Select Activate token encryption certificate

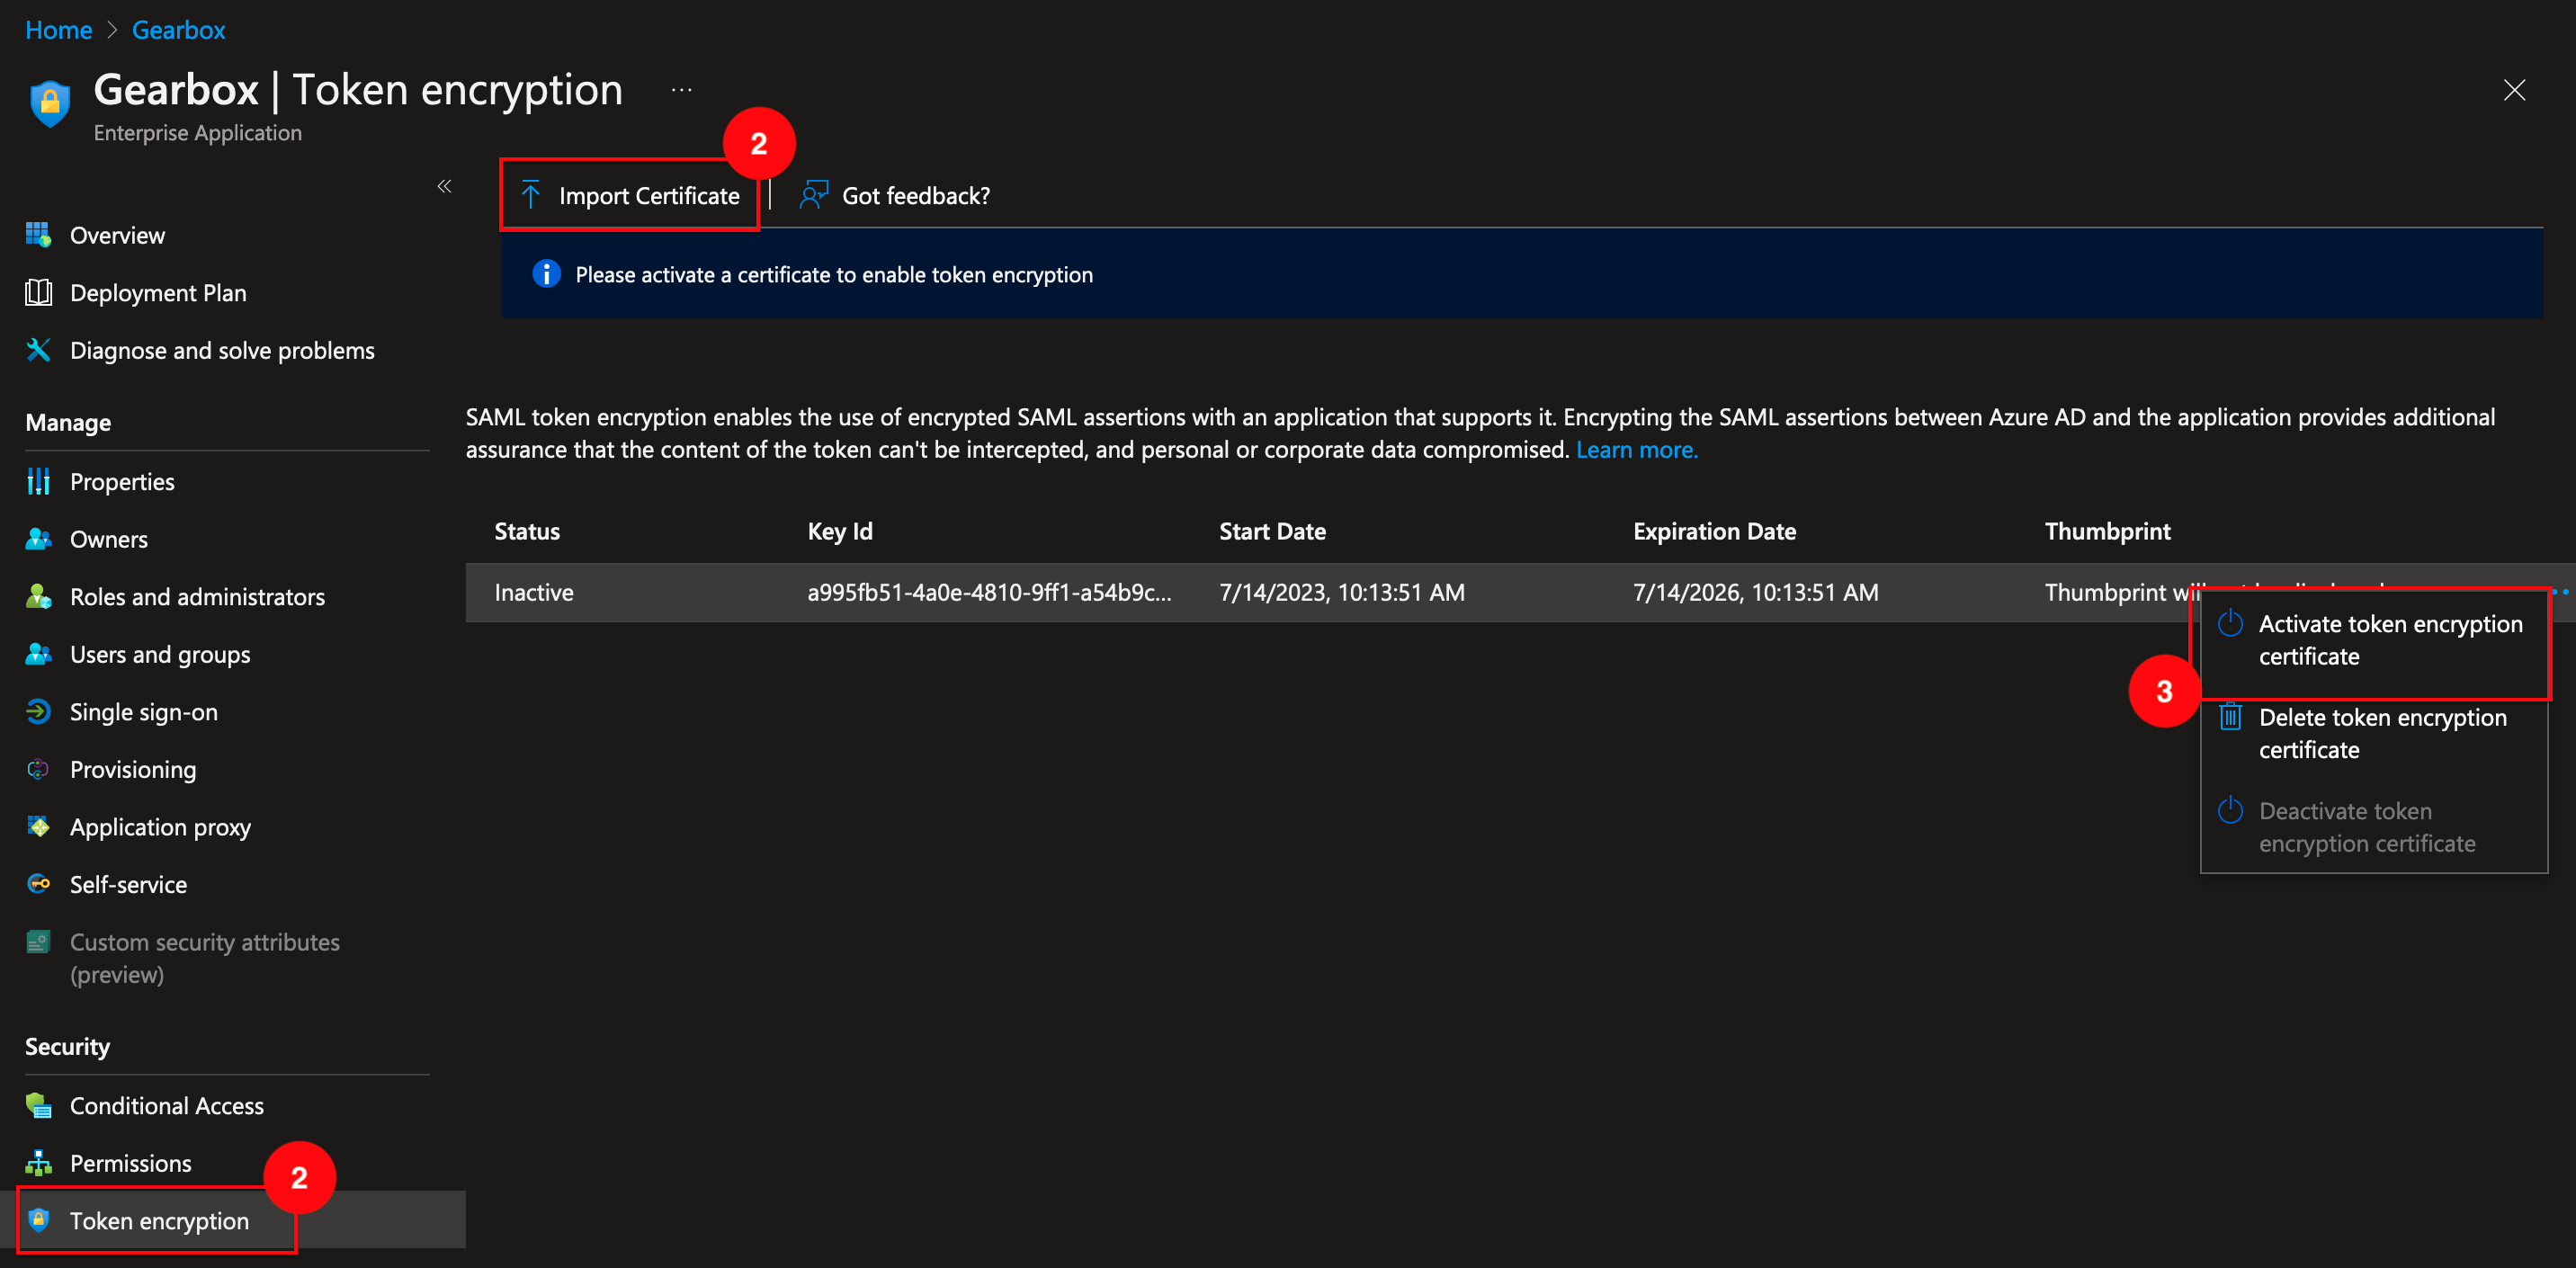2372,640
